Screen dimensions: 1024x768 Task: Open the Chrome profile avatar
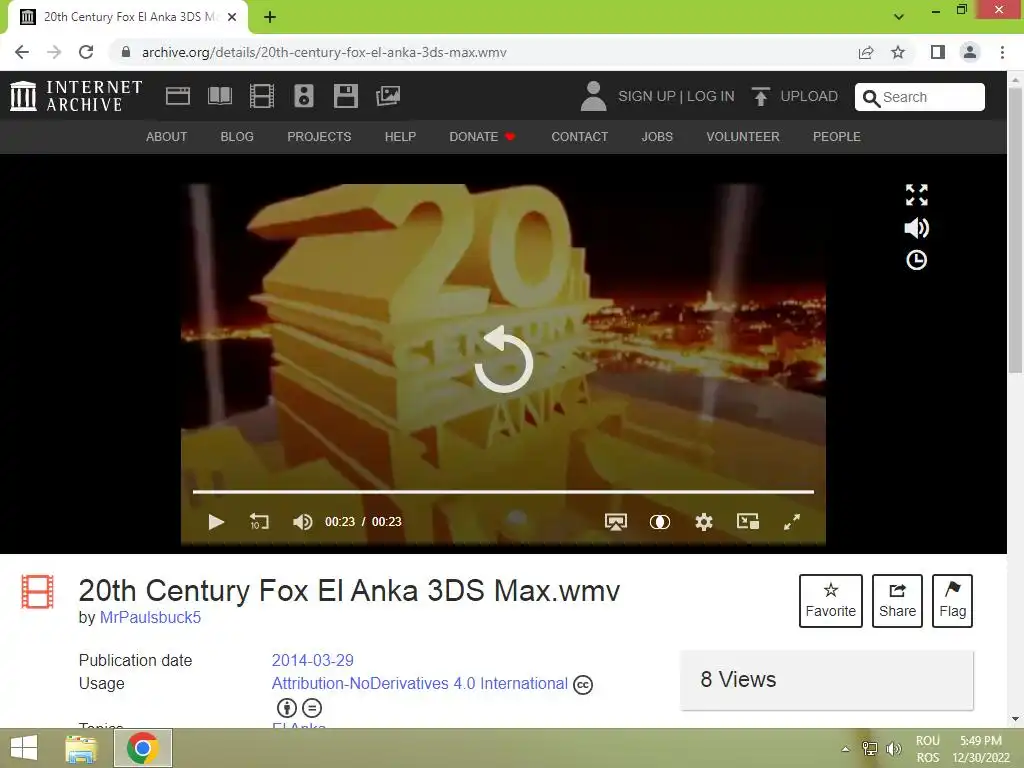click(x=970, y=52)
